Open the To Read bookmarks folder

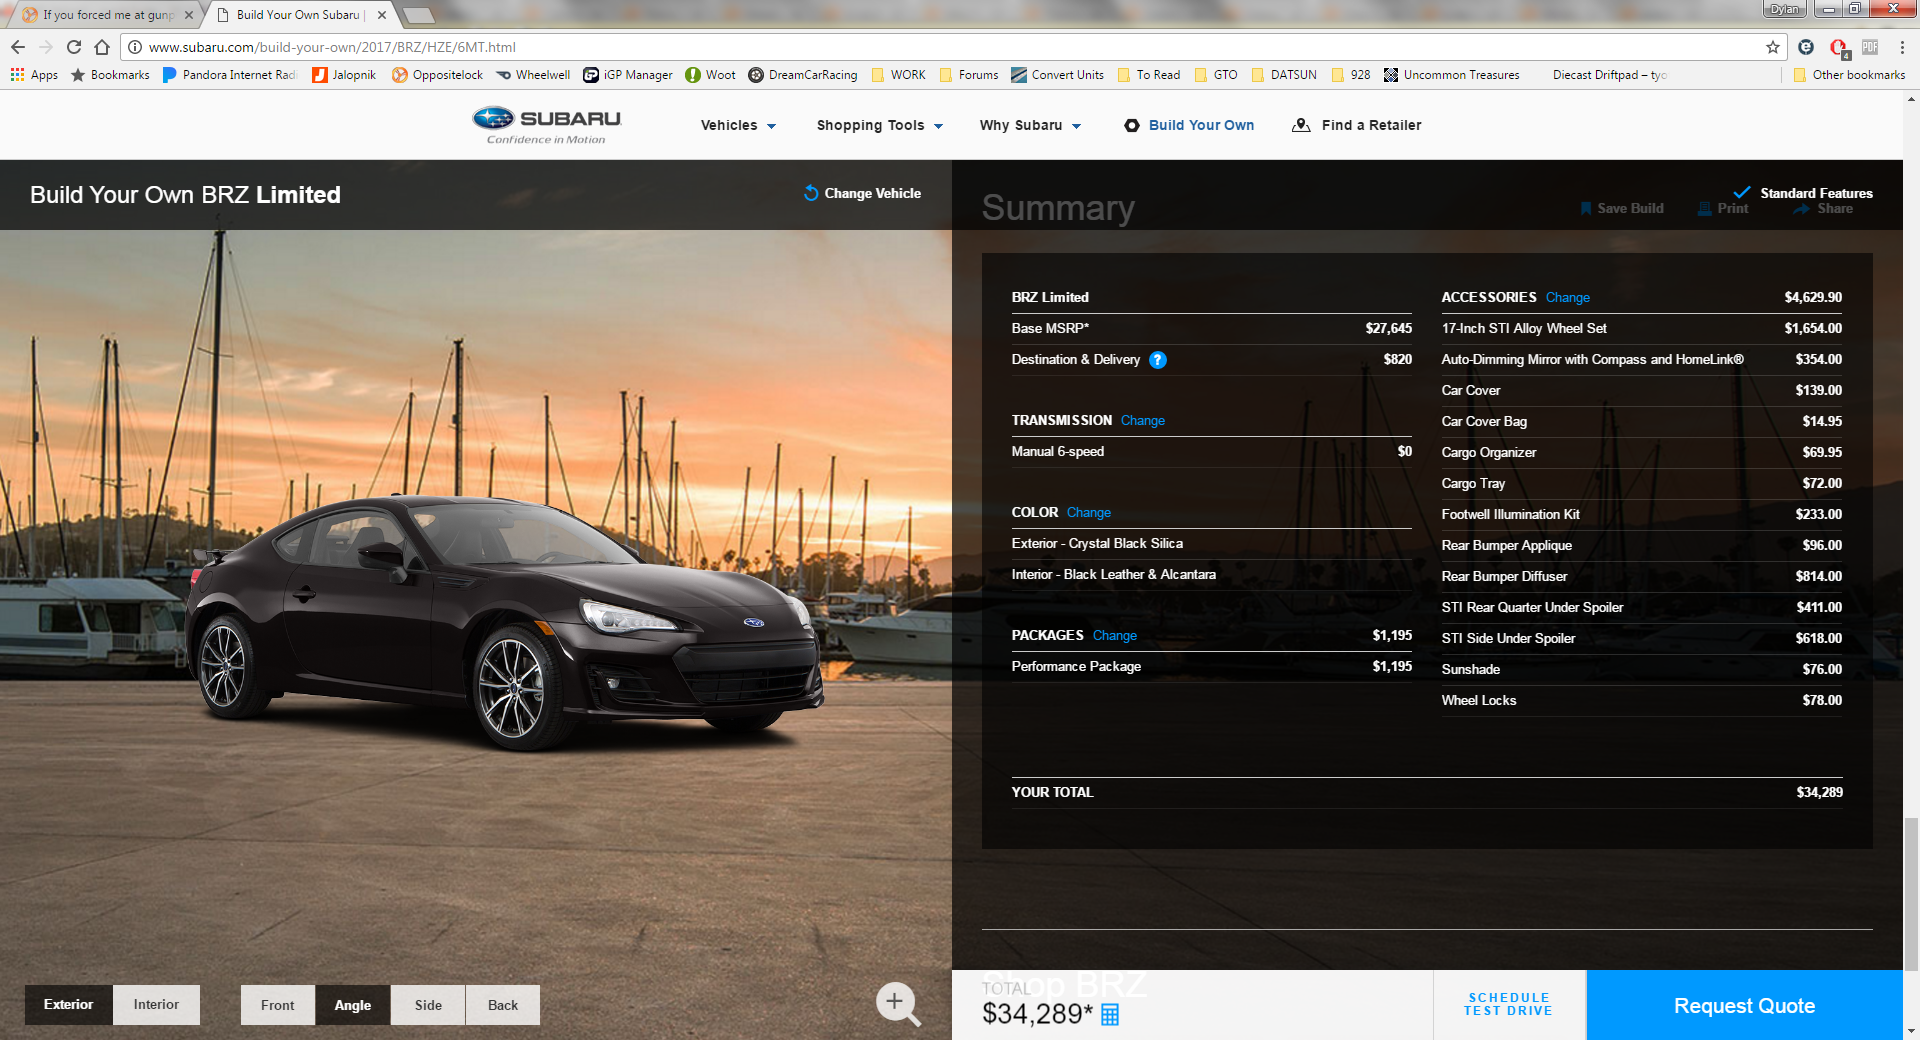point(1148,75)
